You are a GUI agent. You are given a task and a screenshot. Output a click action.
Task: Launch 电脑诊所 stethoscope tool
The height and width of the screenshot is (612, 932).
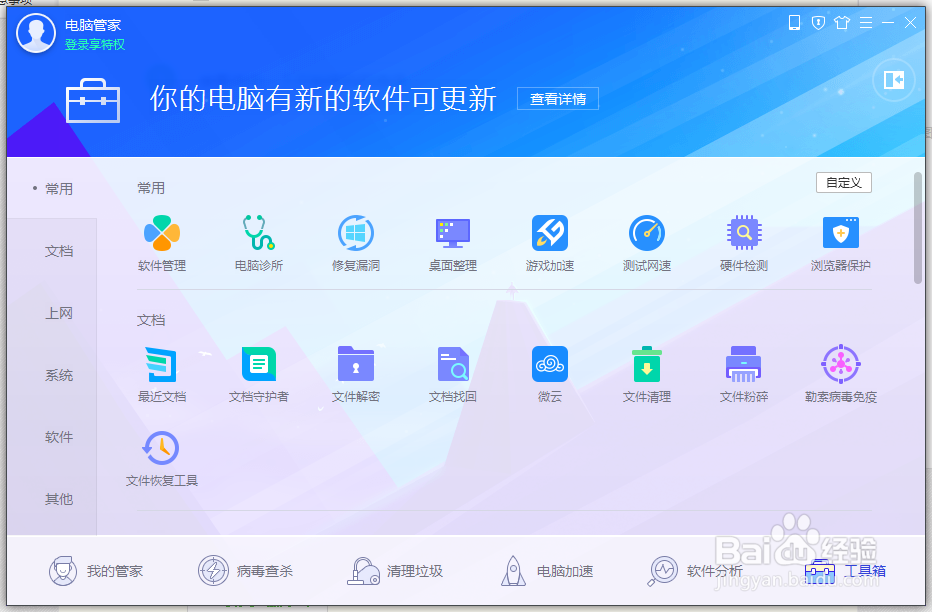click(259, 244)
